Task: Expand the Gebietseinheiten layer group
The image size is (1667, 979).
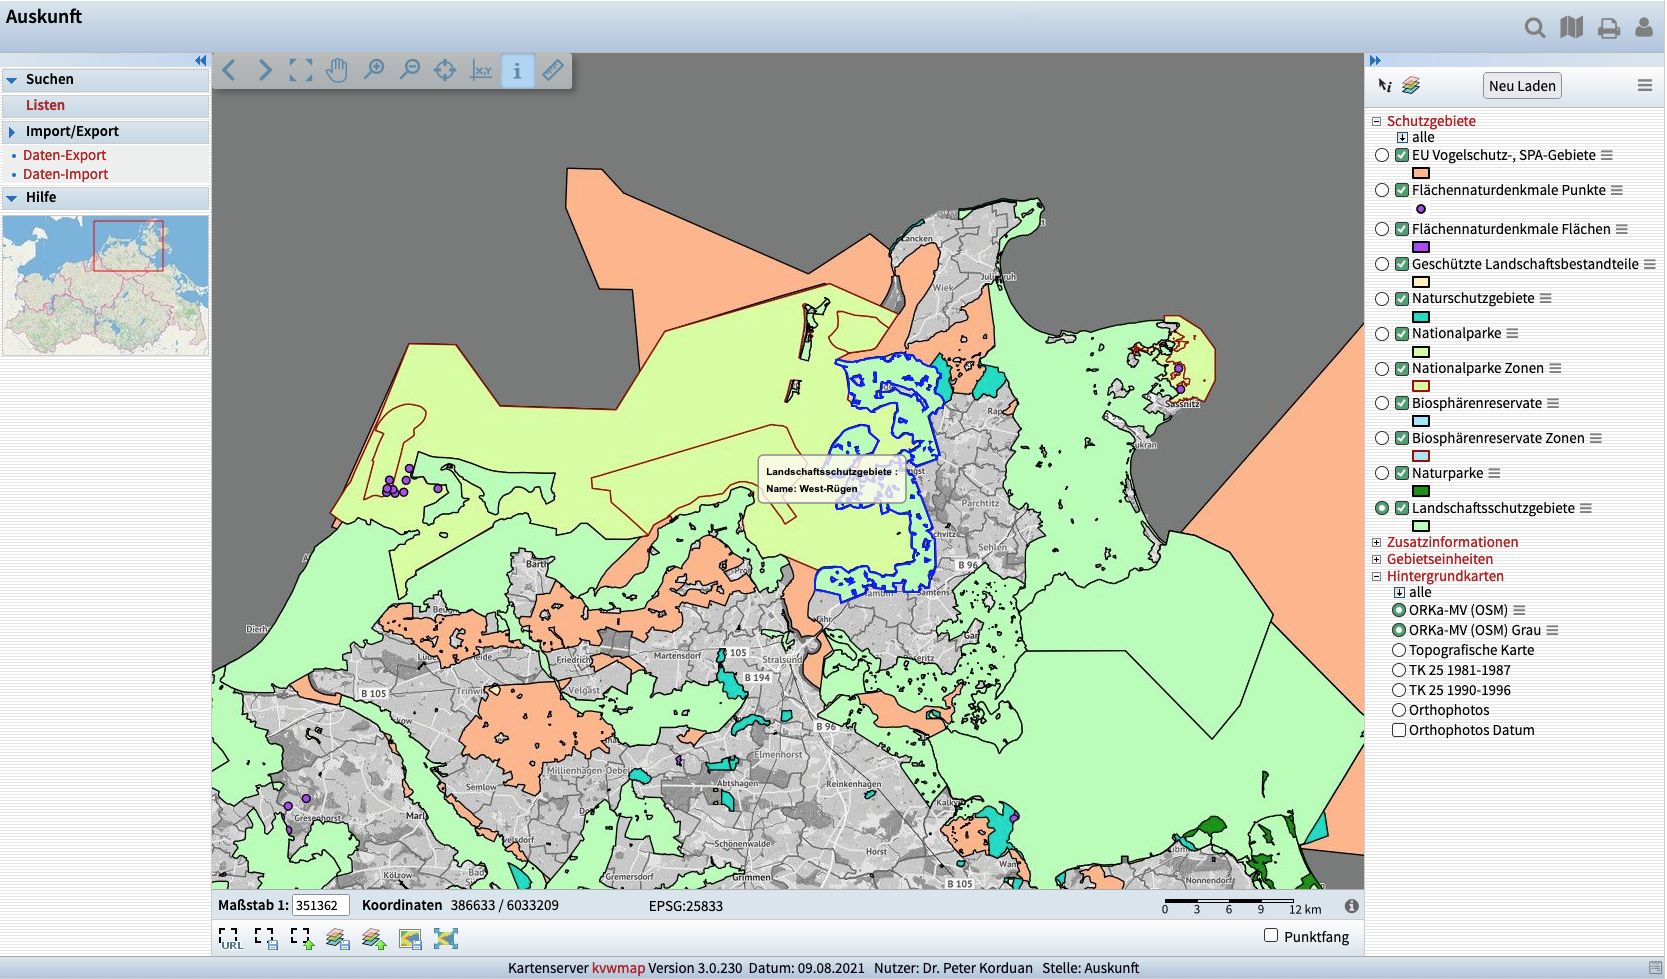Action: [x=1376, y=559]
